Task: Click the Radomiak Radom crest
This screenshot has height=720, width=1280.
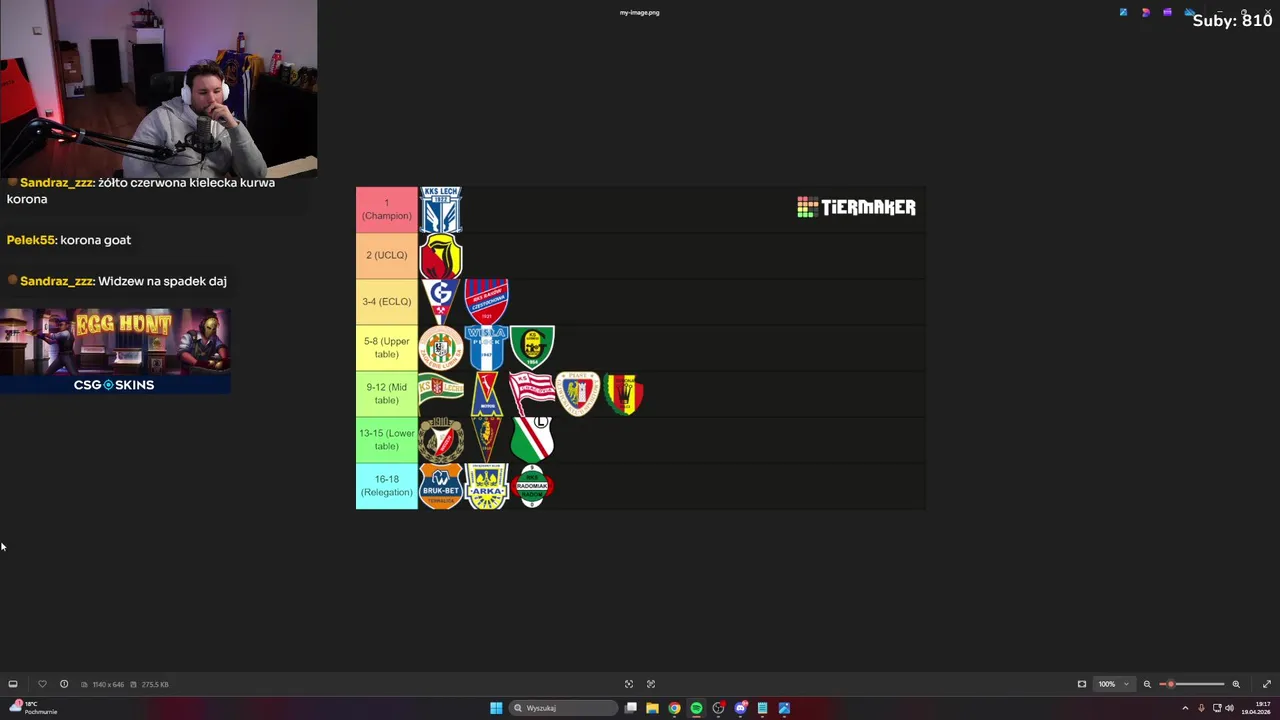Action: click(x=532, y=486)
